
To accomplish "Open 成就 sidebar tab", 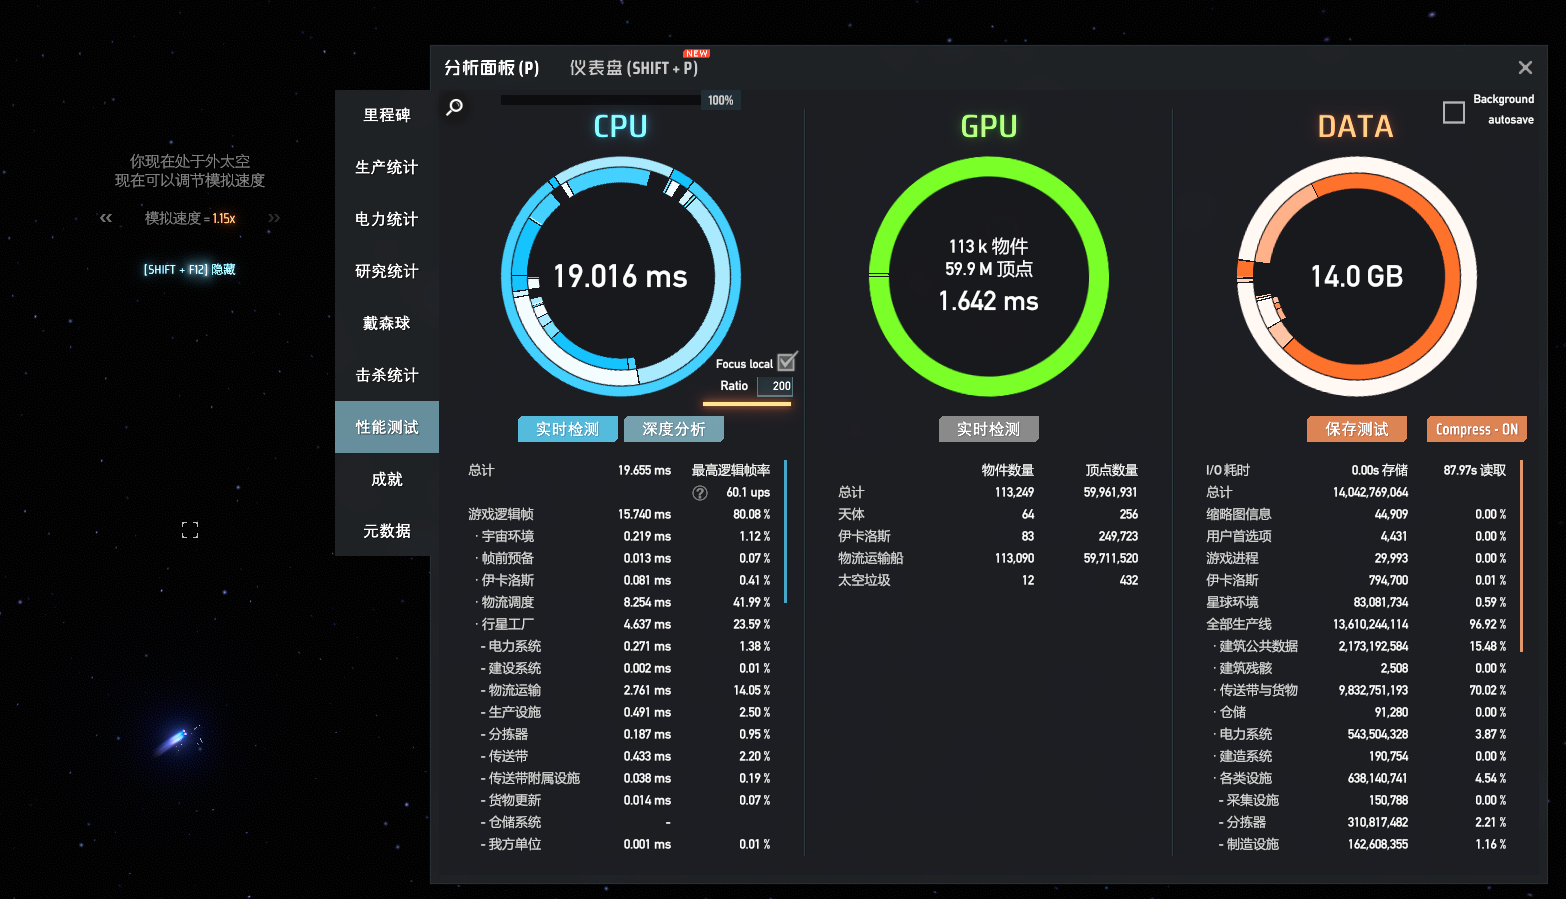I will click(x=387, y=479).
